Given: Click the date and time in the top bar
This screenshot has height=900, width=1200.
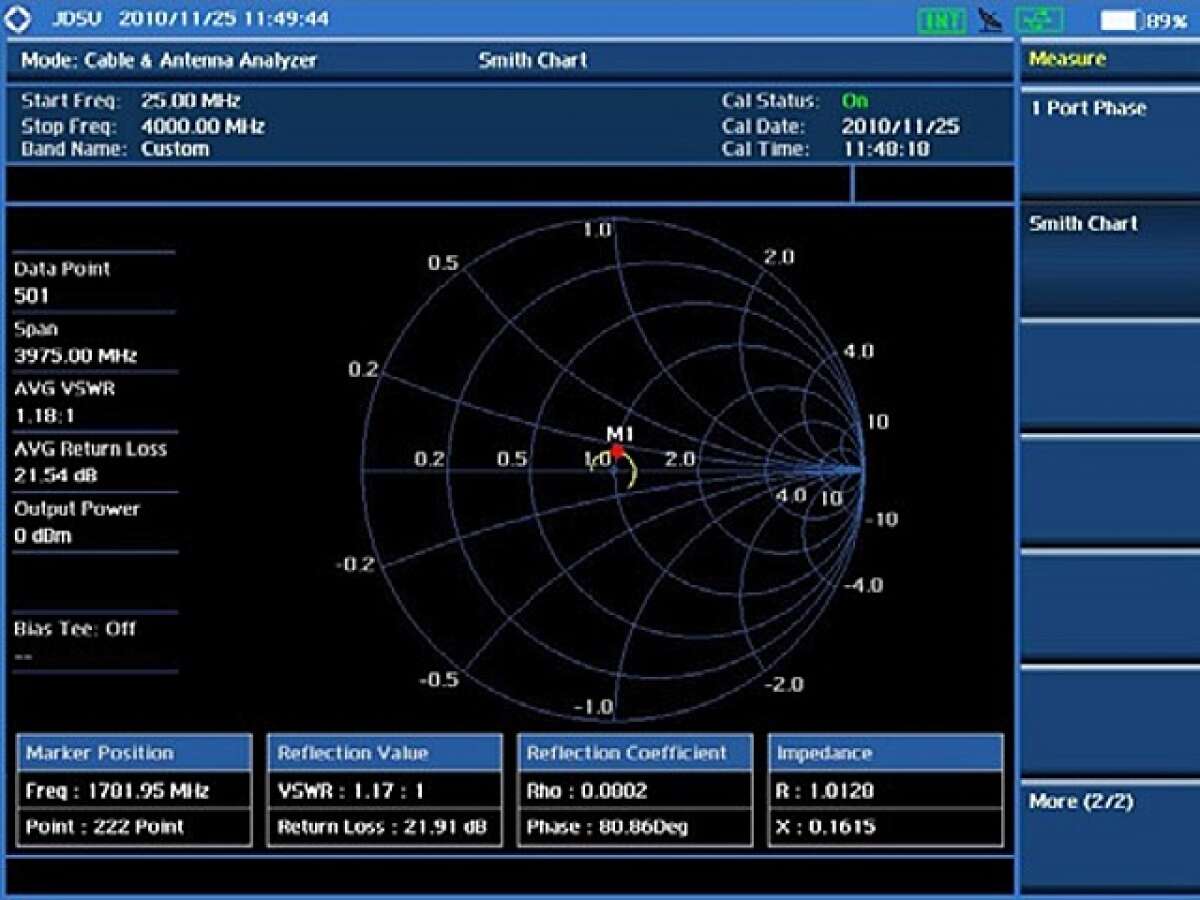Looking at the screenshot, I should coord(223,19).
